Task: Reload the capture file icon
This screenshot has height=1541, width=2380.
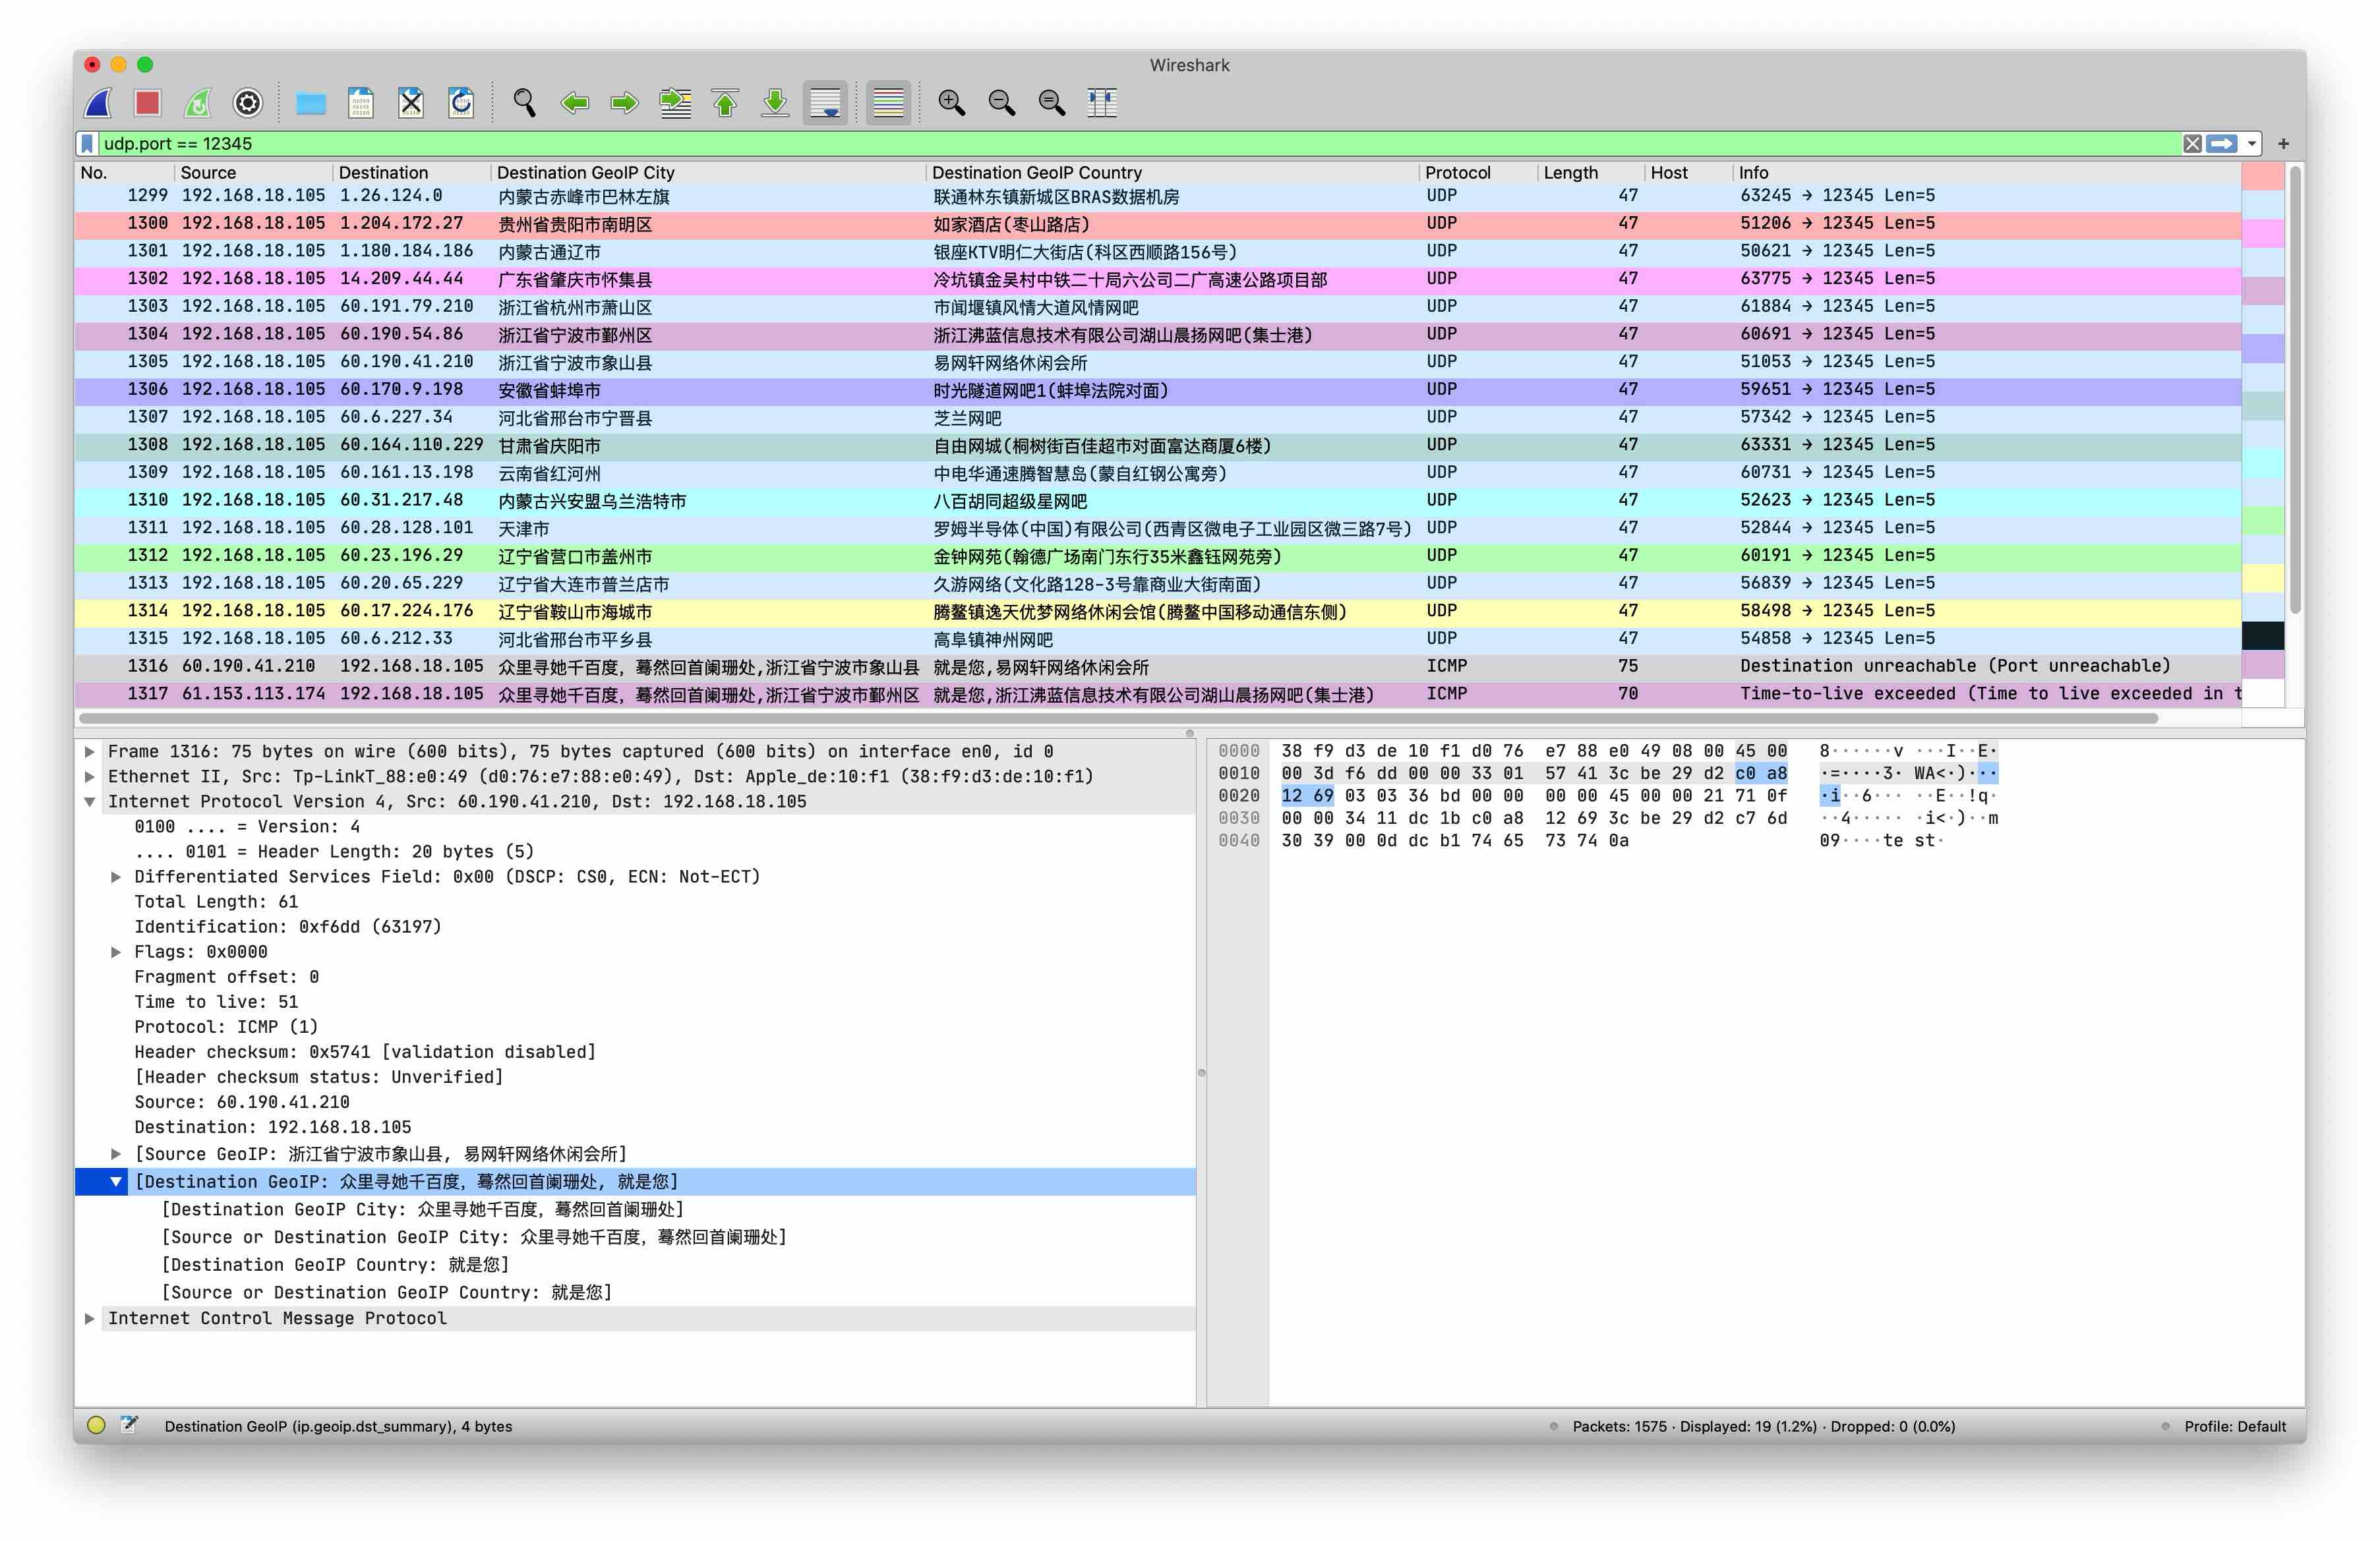Action: [461, 102]
